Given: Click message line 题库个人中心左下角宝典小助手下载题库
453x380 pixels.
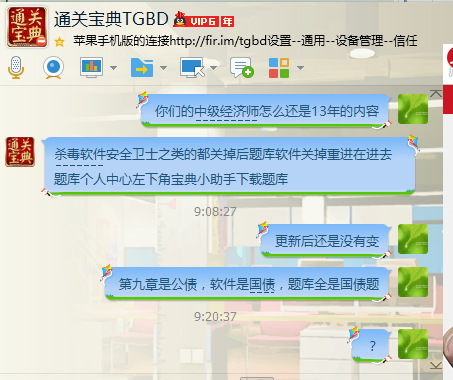Looking at the screenshot, I should [171, 179].
